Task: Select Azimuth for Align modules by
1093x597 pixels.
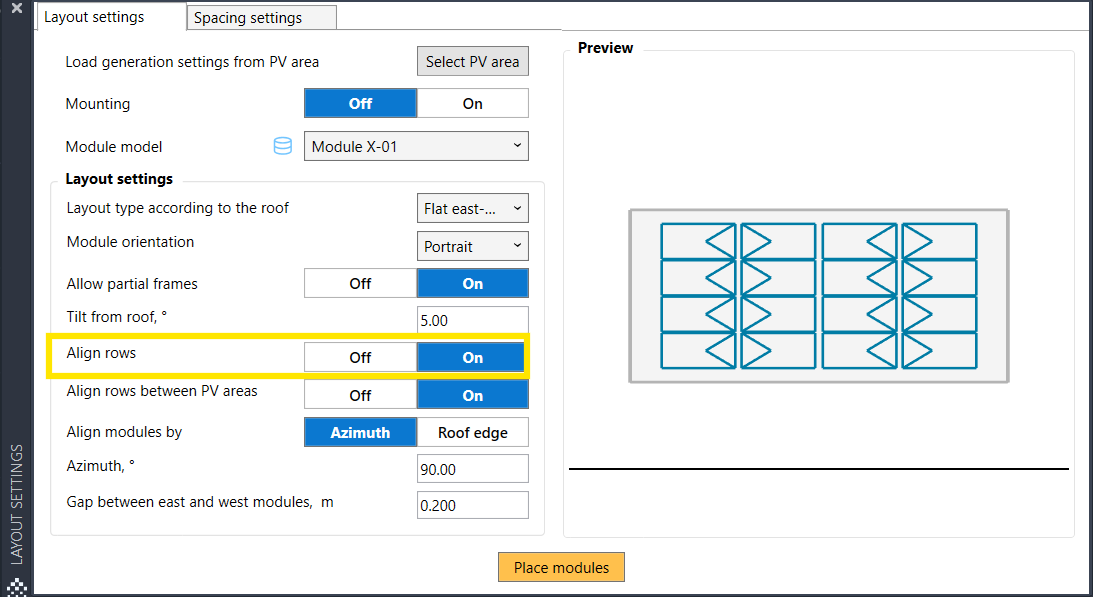Action: tap(360, 432)
